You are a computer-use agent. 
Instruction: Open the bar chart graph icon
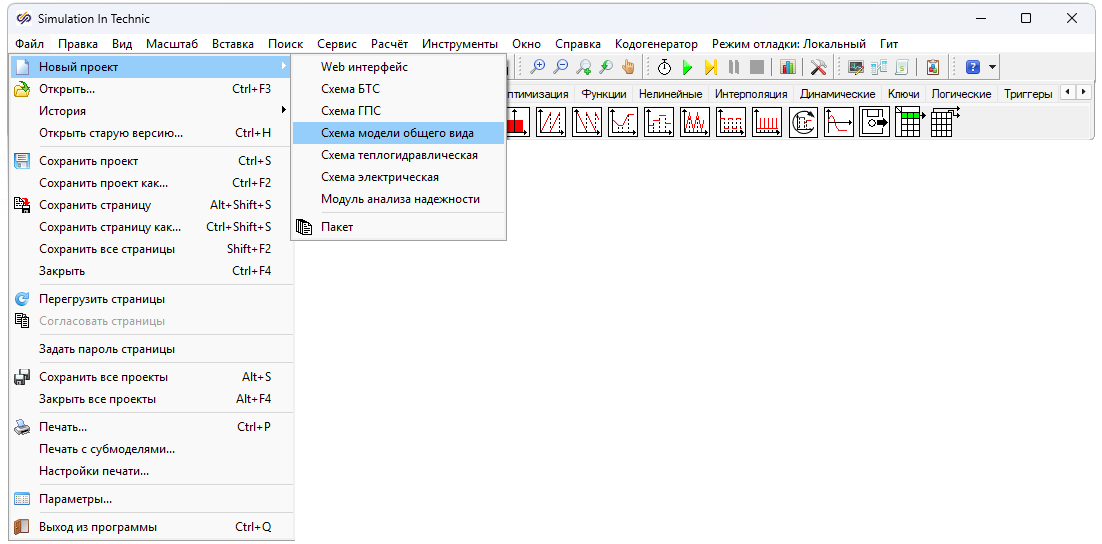pyautogui.click(x=788, y=67)
